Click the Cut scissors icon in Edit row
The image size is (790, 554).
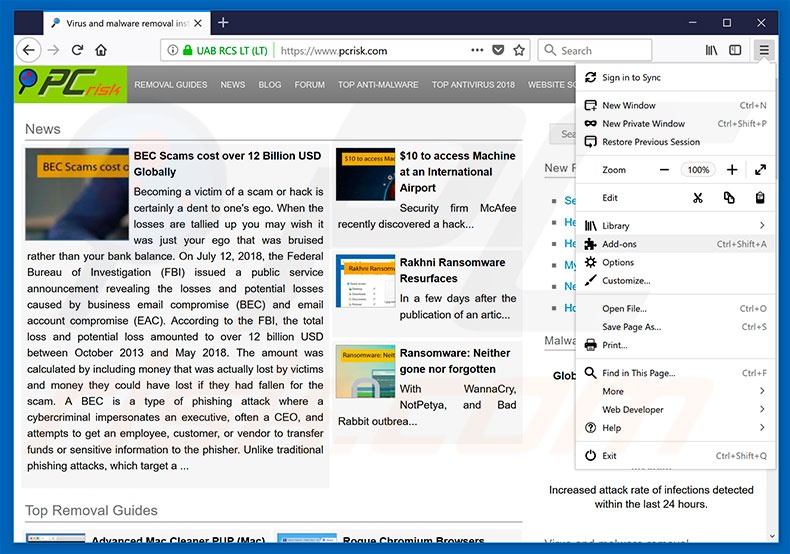pyautogui.click(x=697, y=198)
